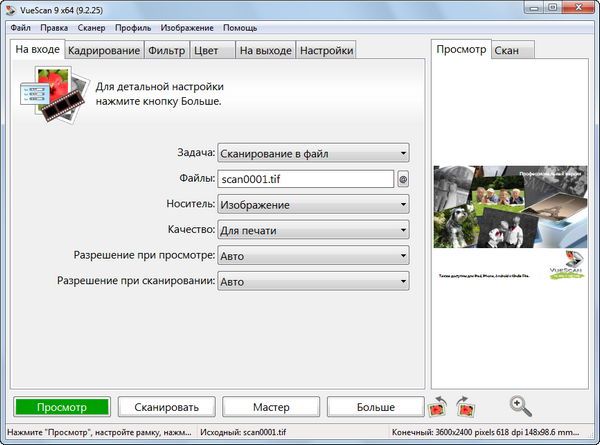This screenshot has height=445, width=600.
Task: Open the Задача dropdown
Action: click(x=313, y=153)
